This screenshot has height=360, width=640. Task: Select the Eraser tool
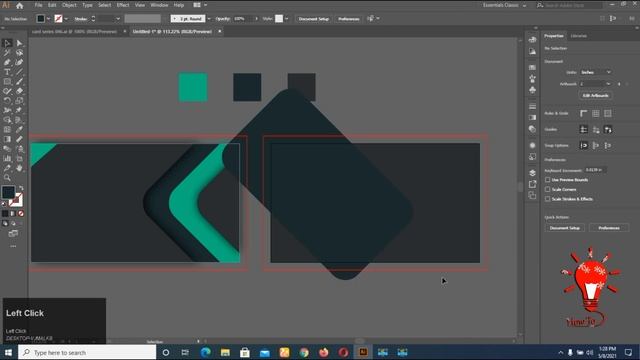click(x=19, y=91)
